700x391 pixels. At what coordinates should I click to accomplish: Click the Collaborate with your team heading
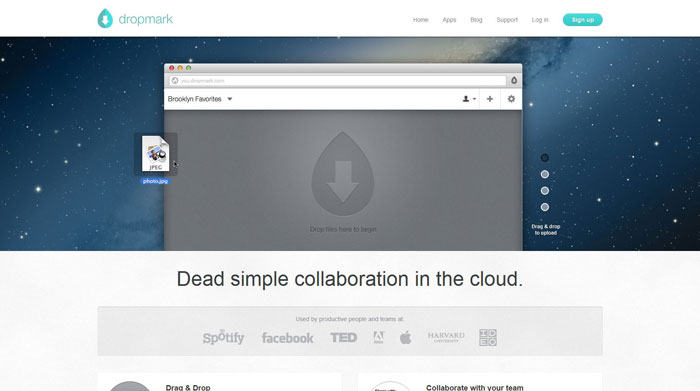[x=475, y=387]
